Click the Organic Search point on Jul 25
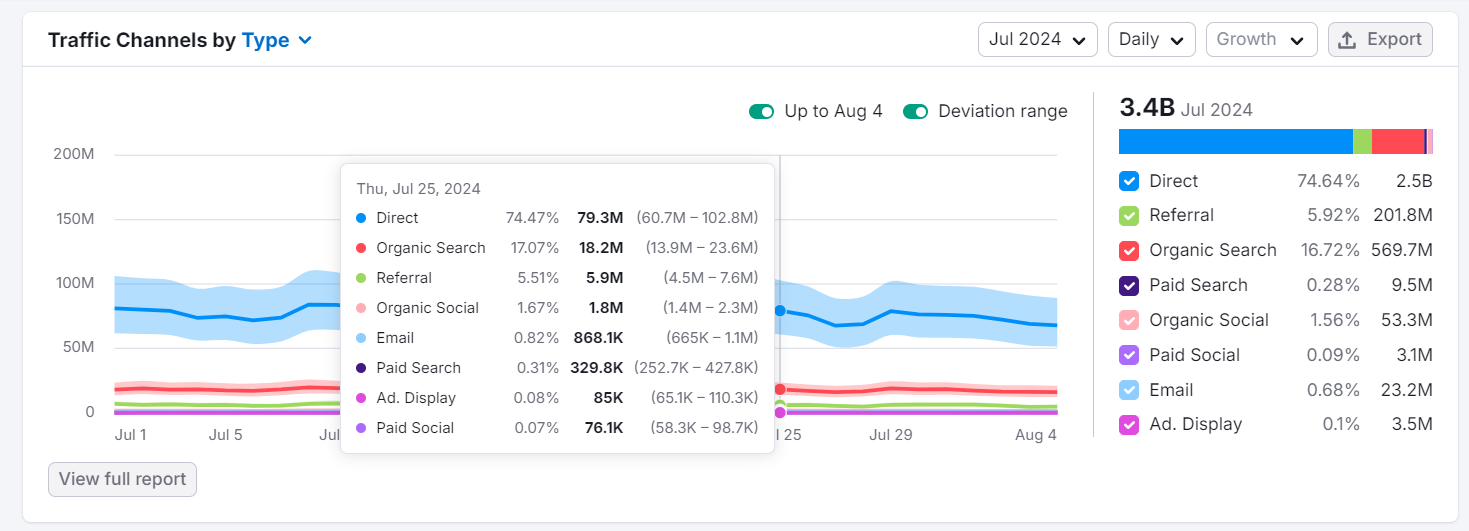1469x531 pixels. (780, 390)
